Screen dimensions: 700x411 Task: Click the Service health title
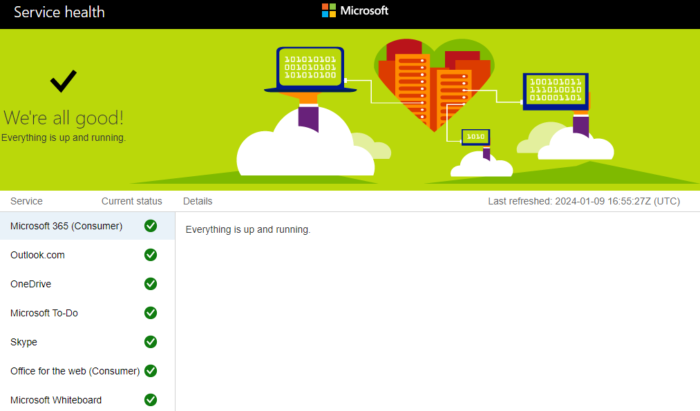tap(59, 12)
